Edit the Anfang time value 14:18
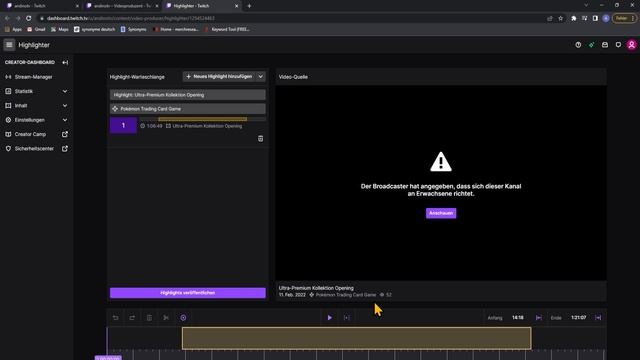Screen dimensions: 640x360 (518, 318)
